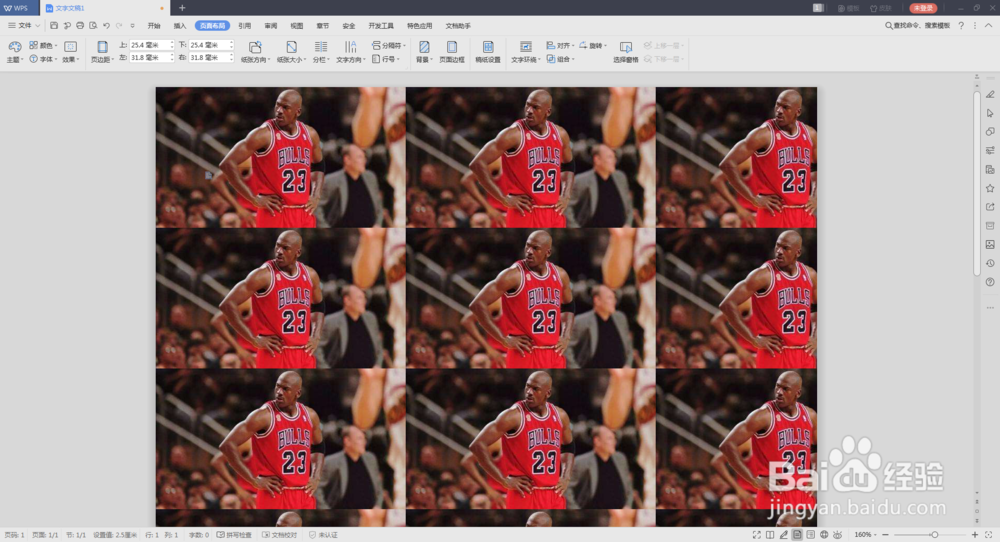Click the cursor select icon in right sidebar
Viewport: 1000px width, 542px height.
990,113
